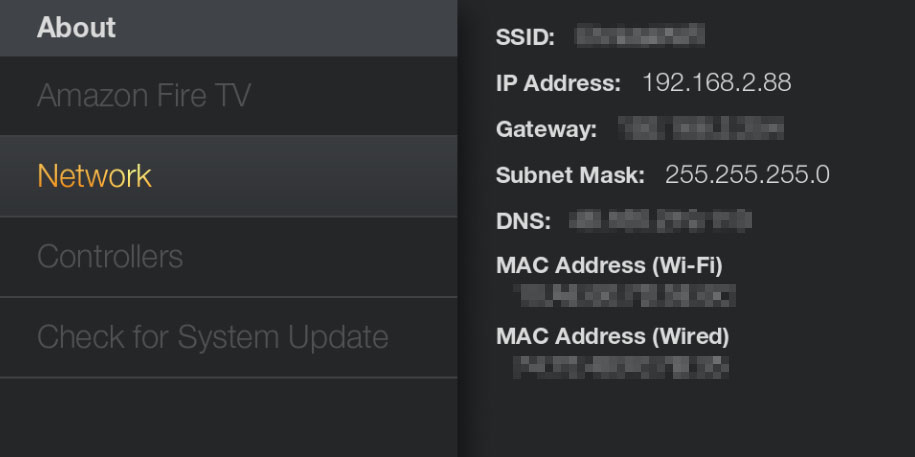The width and height of the screenshot is (915, 457).
Task: Select the 255.255.255.0 subnet value
Action: click(747, 175)
